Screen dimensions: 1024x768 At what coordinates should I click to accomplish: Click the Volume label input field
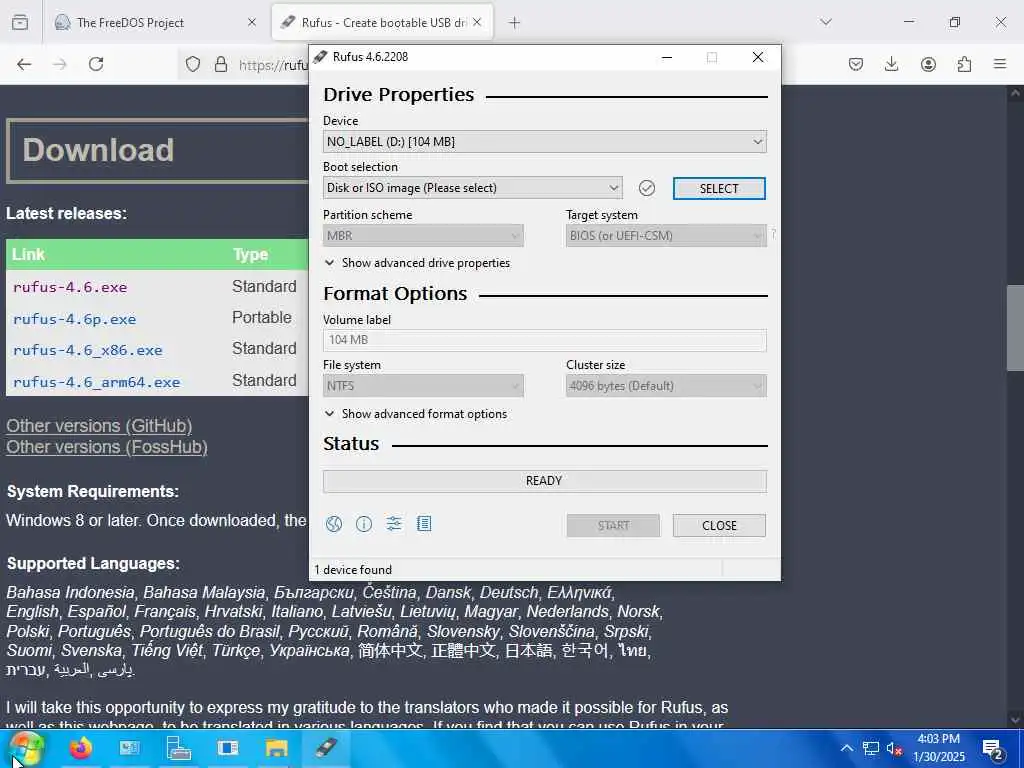[x=545, y=340]
